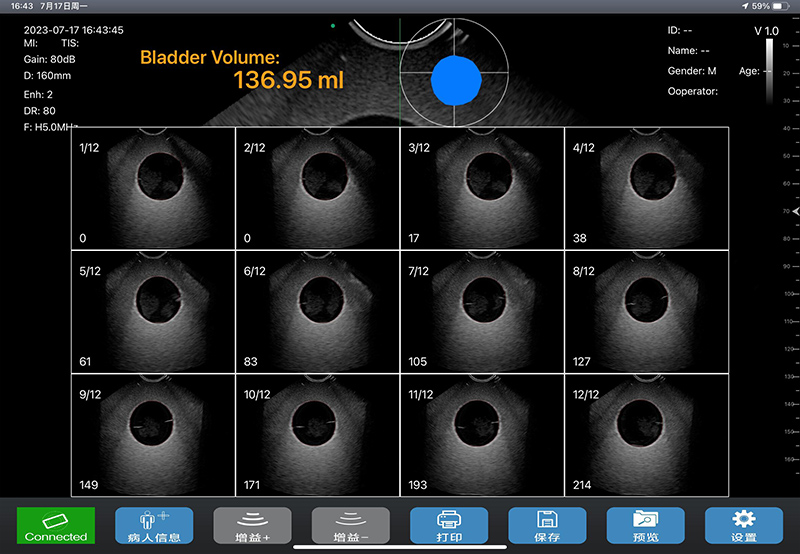The height and width of the screenshot is (554, 800).
Task: Print the scan report (打印)
Action: [x=448, y=526]
